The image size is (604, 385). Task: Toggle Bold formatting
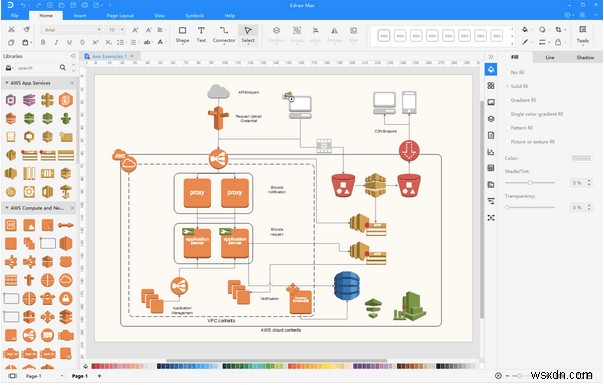click(x=43, y=42)
